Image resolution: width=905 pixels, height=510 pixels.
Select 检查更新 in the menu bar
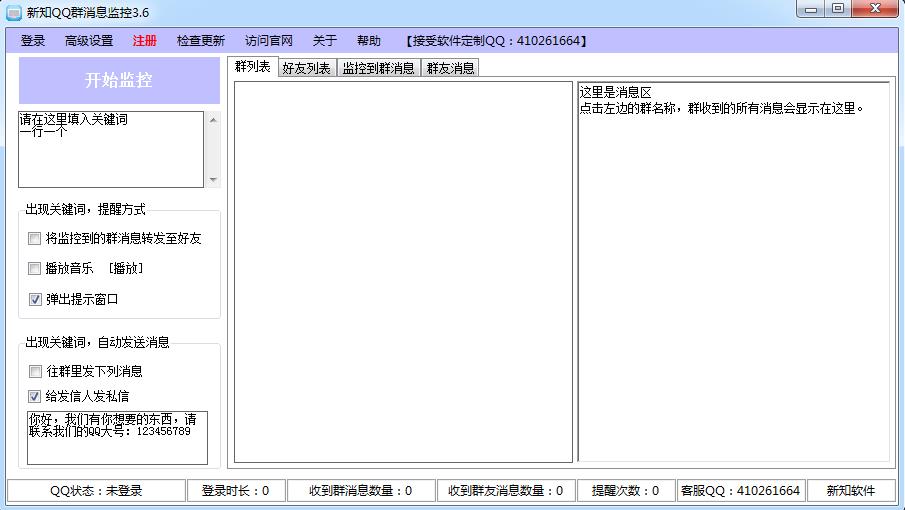[201, 41]
